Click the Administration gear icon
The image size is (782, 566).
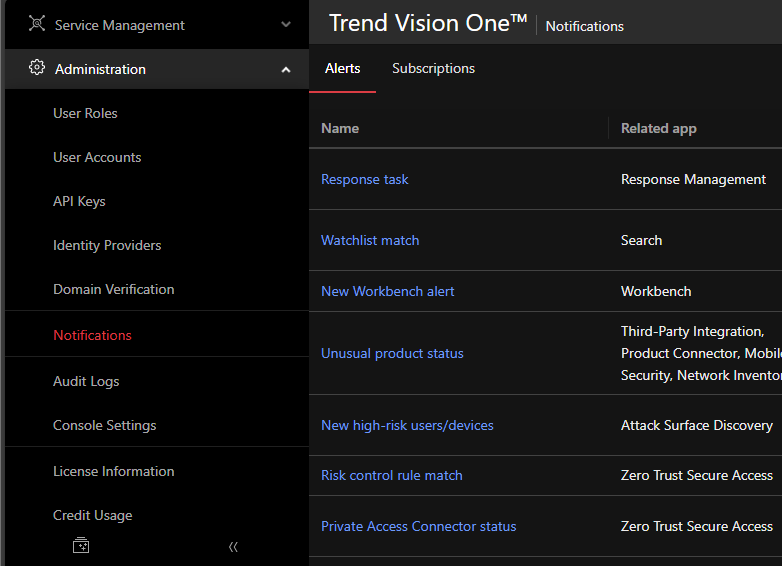(37, 68)
